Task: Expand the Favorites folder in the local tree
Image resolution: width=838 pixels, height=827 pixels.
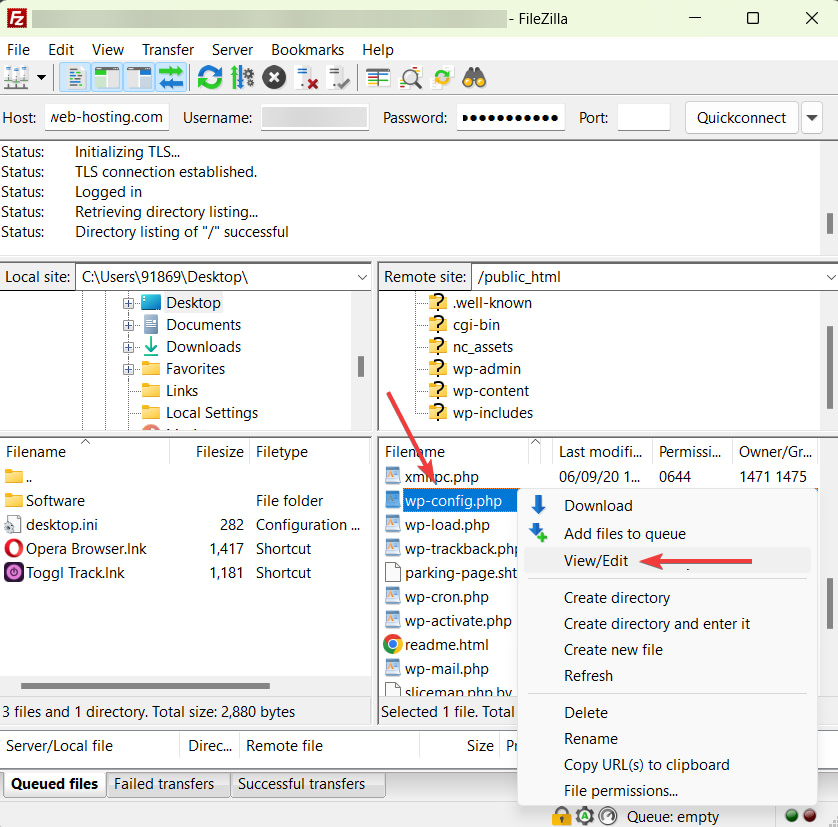Action: point(128,368)
